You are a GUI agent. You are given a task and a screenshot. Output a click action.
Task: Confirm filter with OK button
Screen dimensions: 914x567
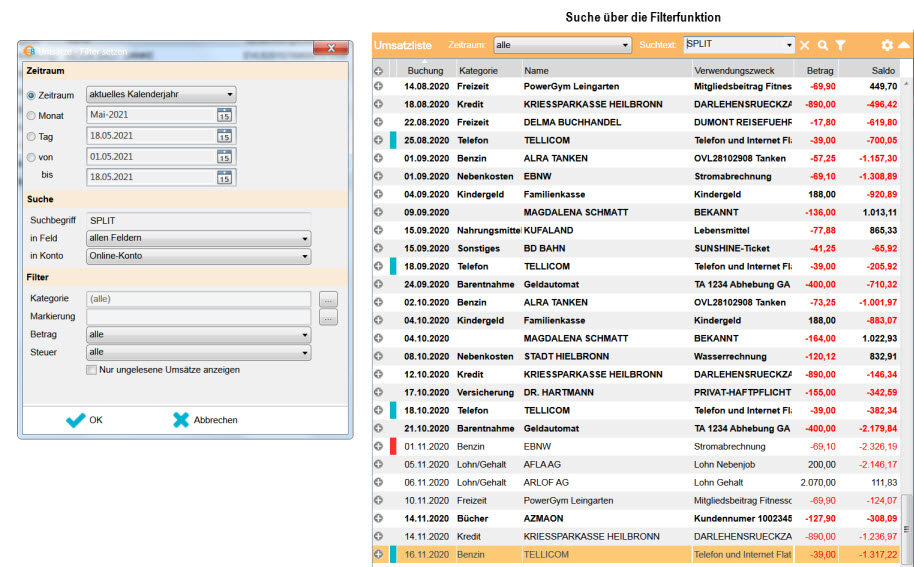tap(85, 420)
